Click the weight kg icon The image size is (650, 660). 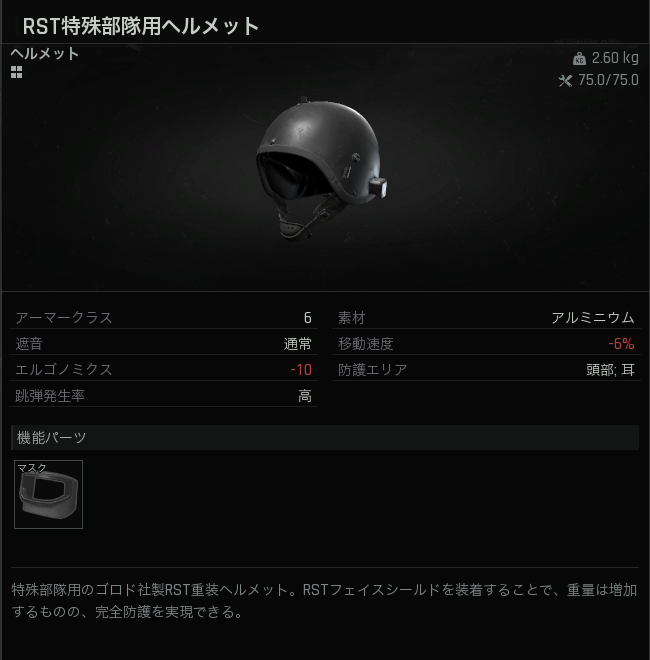click(x=579, y=59)
